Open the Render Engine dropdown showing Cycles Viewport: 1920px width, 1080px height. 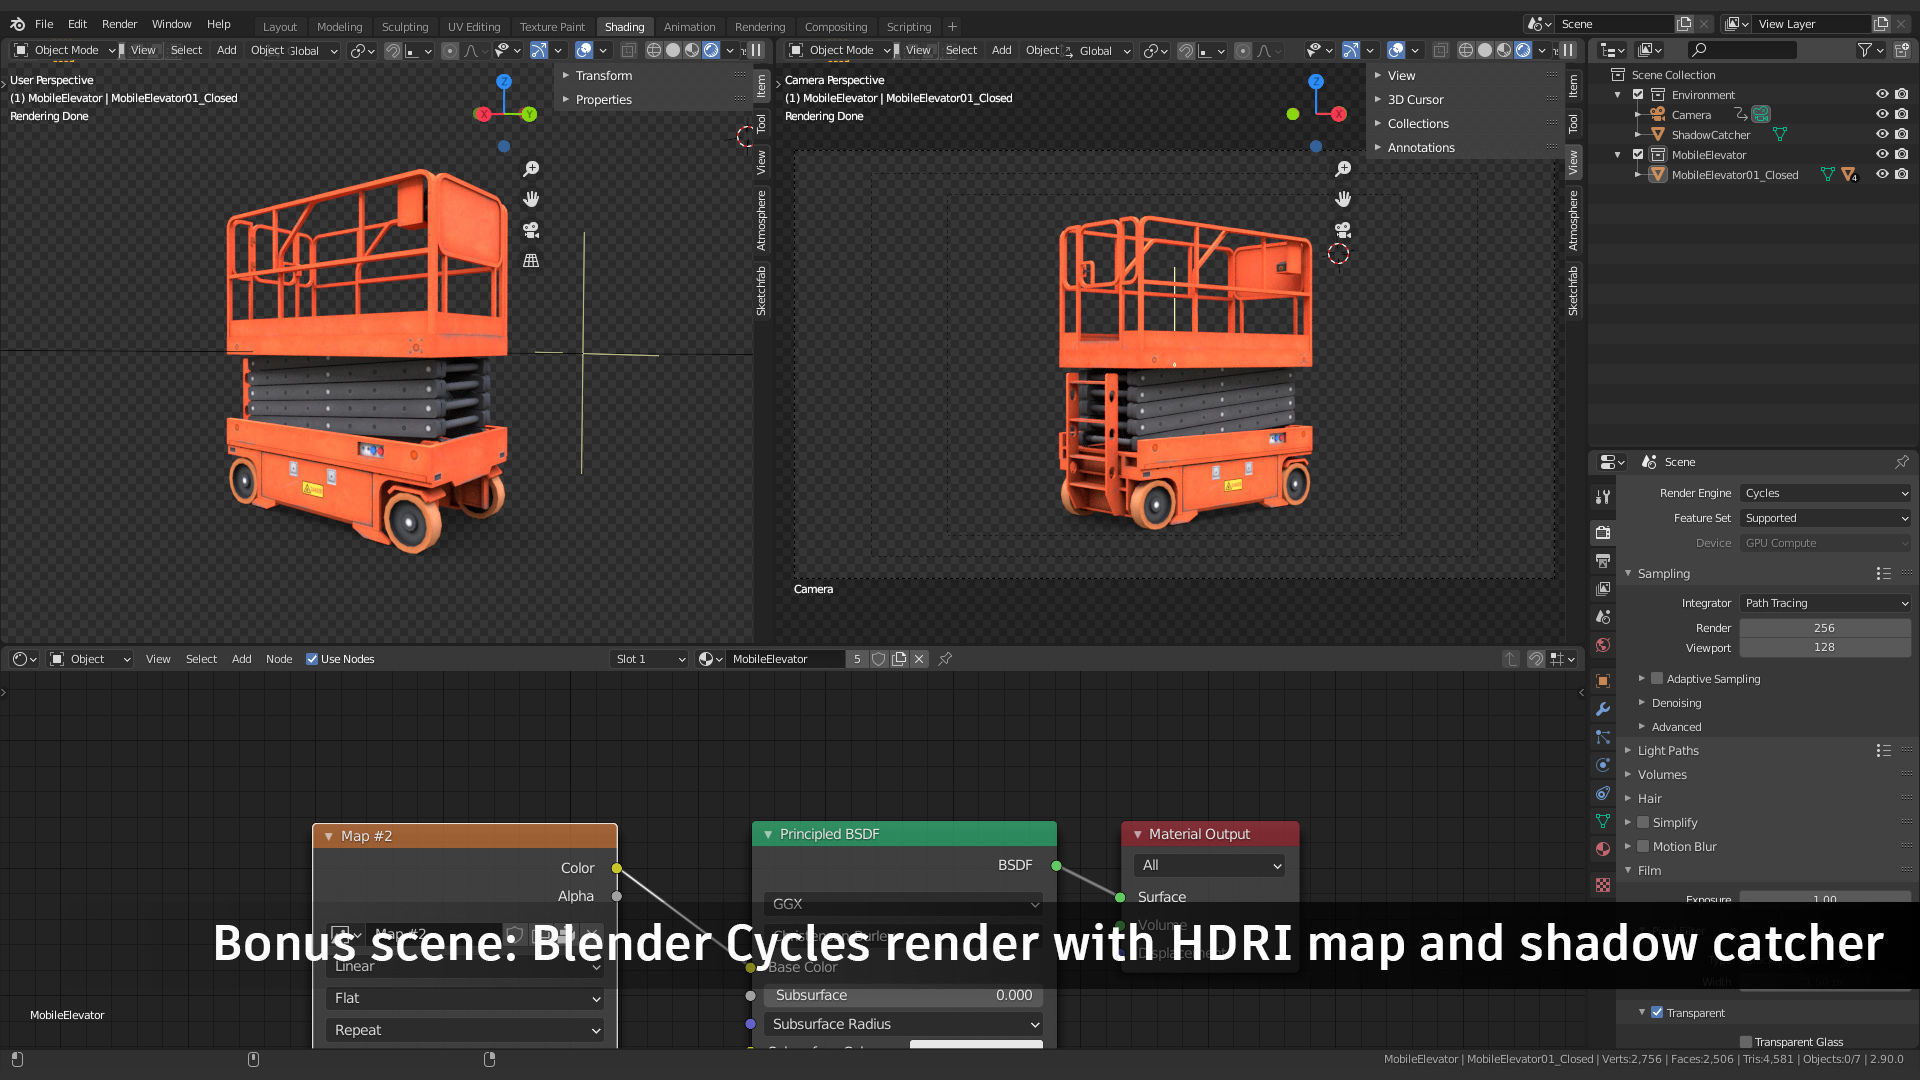coord(1825,493)
